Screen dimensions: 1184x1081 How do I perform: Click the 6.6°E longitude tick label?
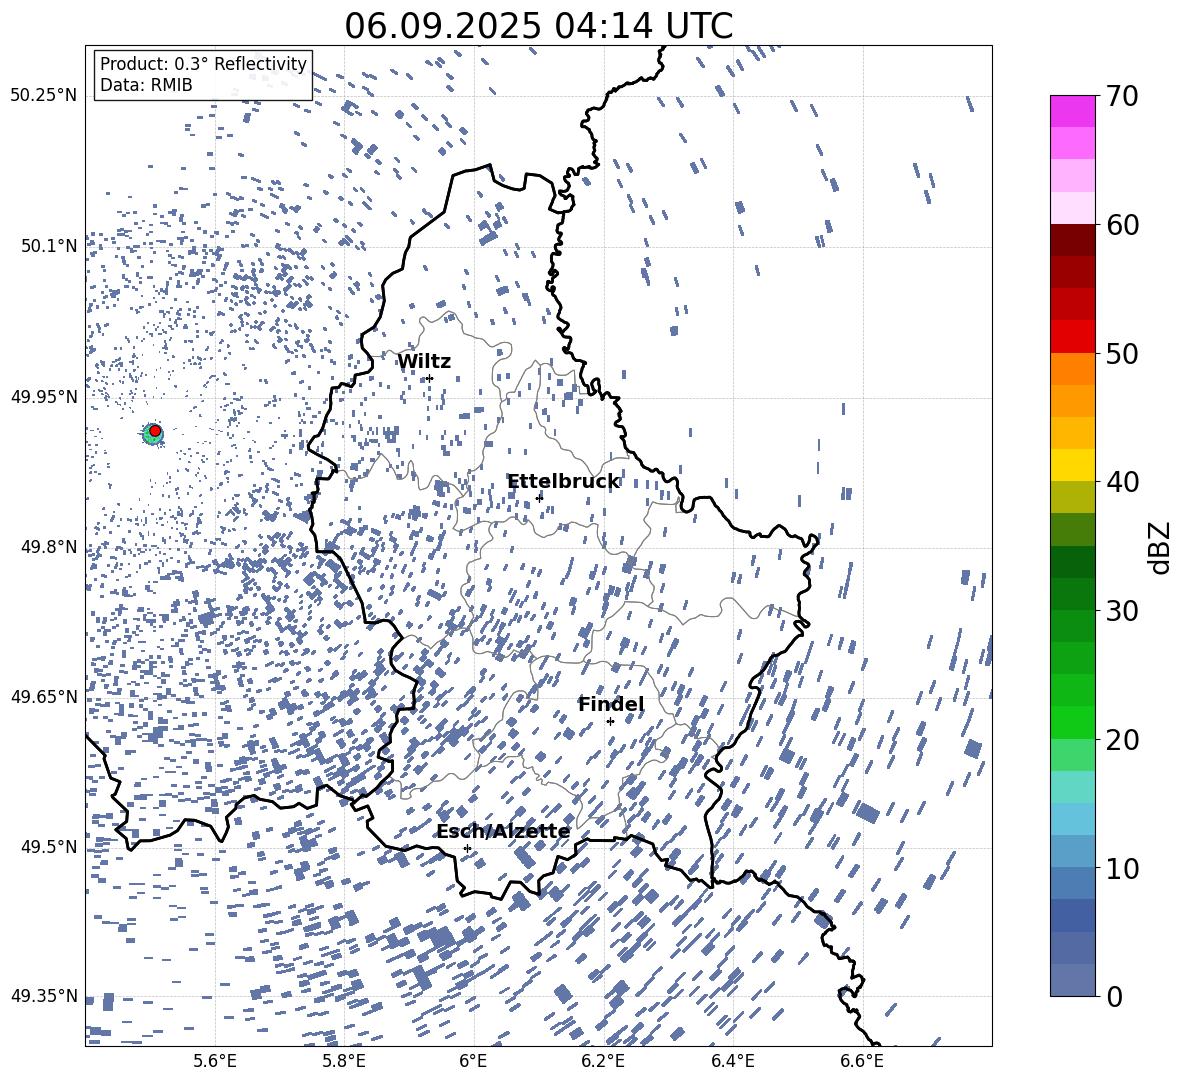point(862,1061)
